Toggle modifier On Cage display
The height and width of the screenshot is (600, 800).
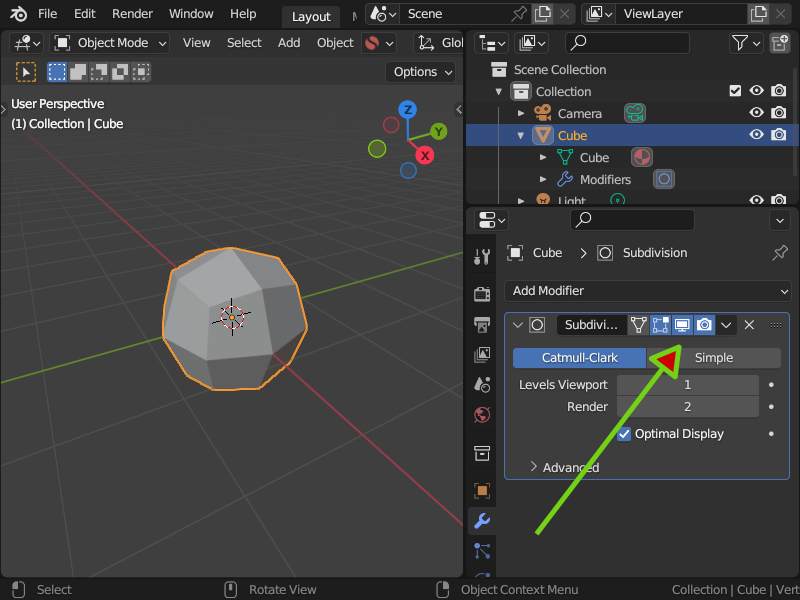coord(638,325)
